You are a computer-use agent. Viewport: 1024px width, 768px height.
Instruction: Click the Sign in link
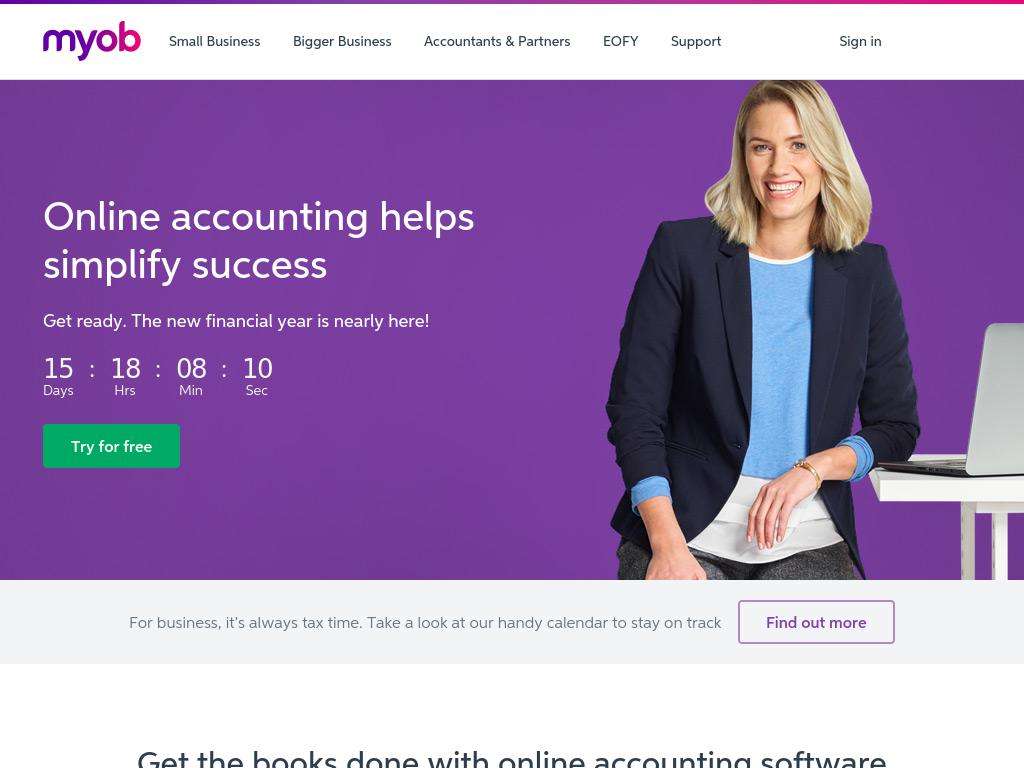pos(860,41)
